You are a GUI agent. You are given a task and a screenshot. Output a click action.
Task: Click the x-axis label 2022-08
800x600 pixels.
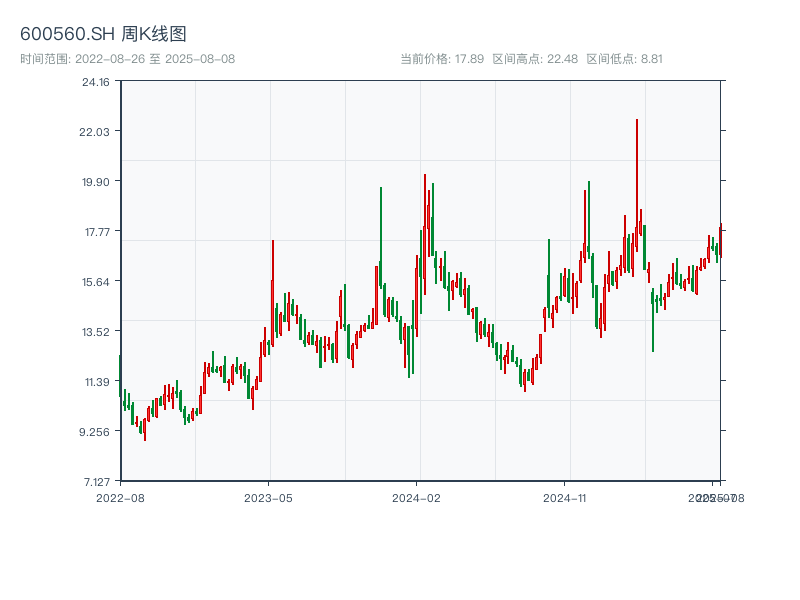pyautogui.click(x=120, y=498)
